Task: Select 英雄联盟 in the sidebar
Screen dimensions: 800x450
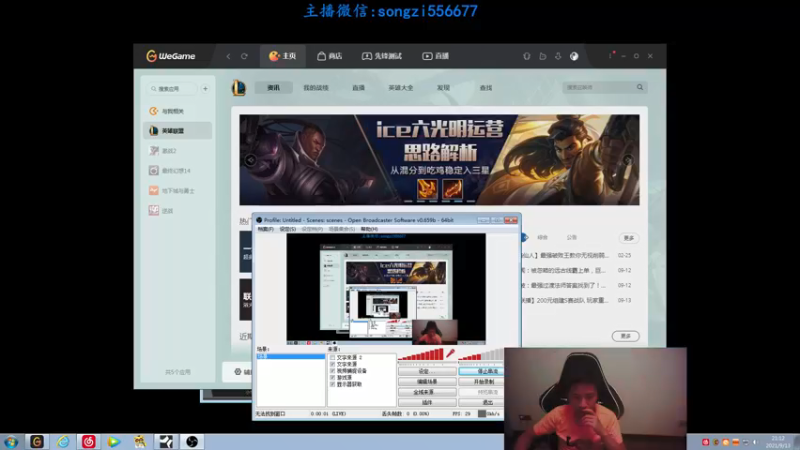Action: tap(178, 131)
